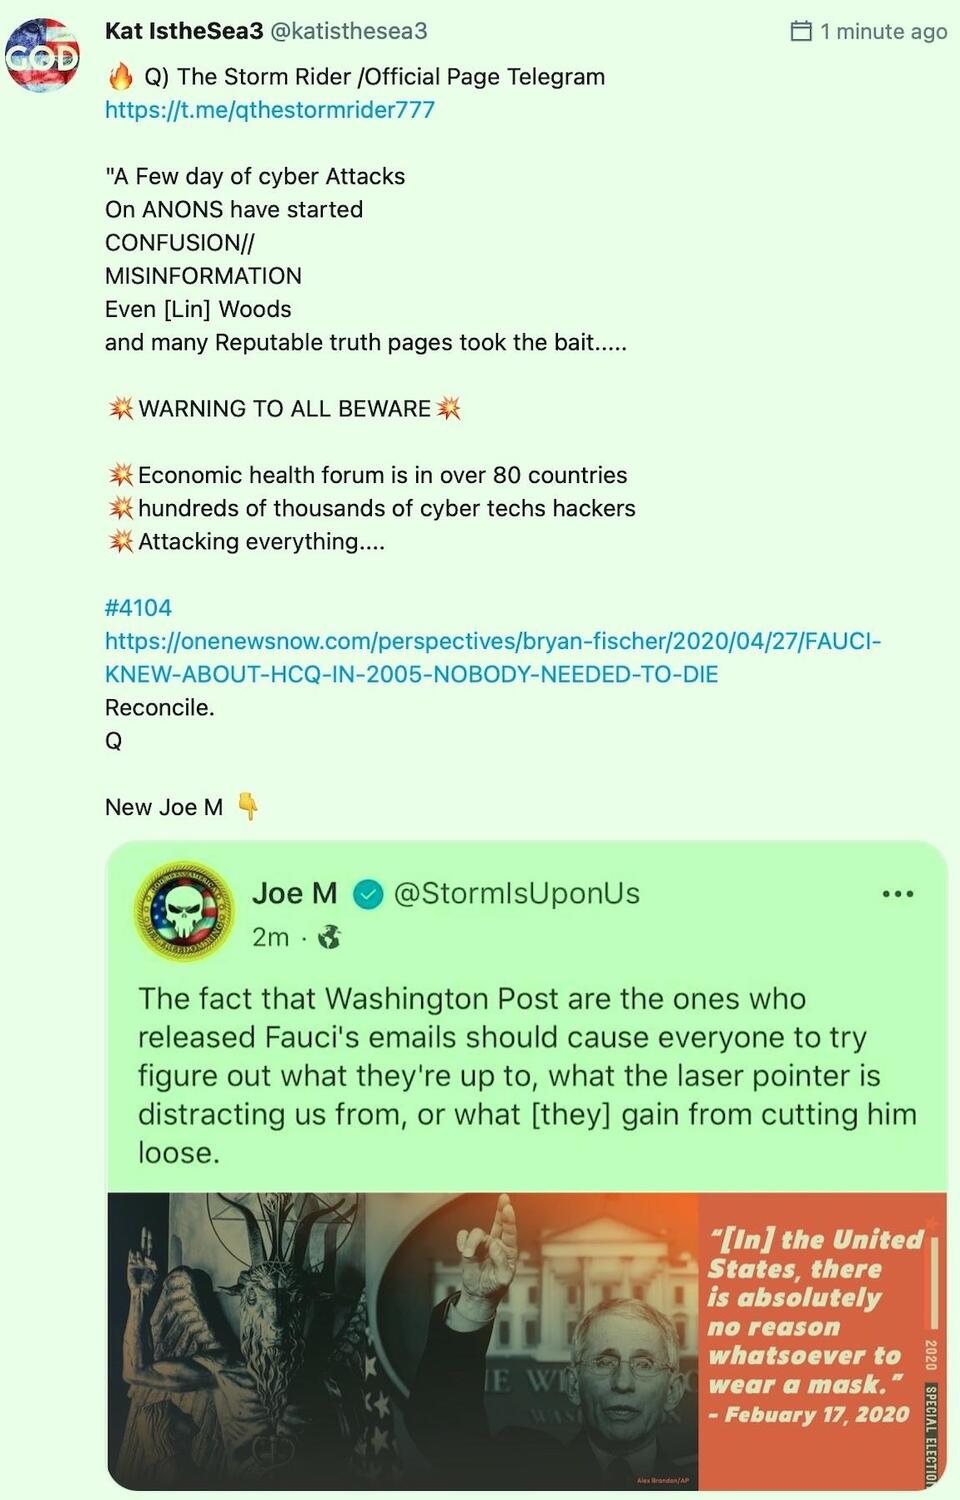
Task: Open the onenewsnow.com Fauci HCQ article link
Action: pos(492,657)
